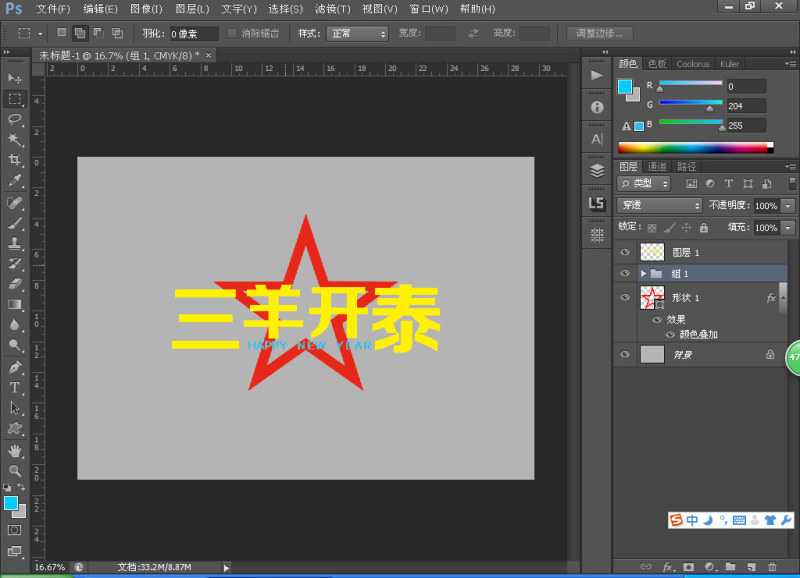The image size is (800, 578).
Task: Toggle visibility of 颜色叠加 effect
Action: pos(670,335)
